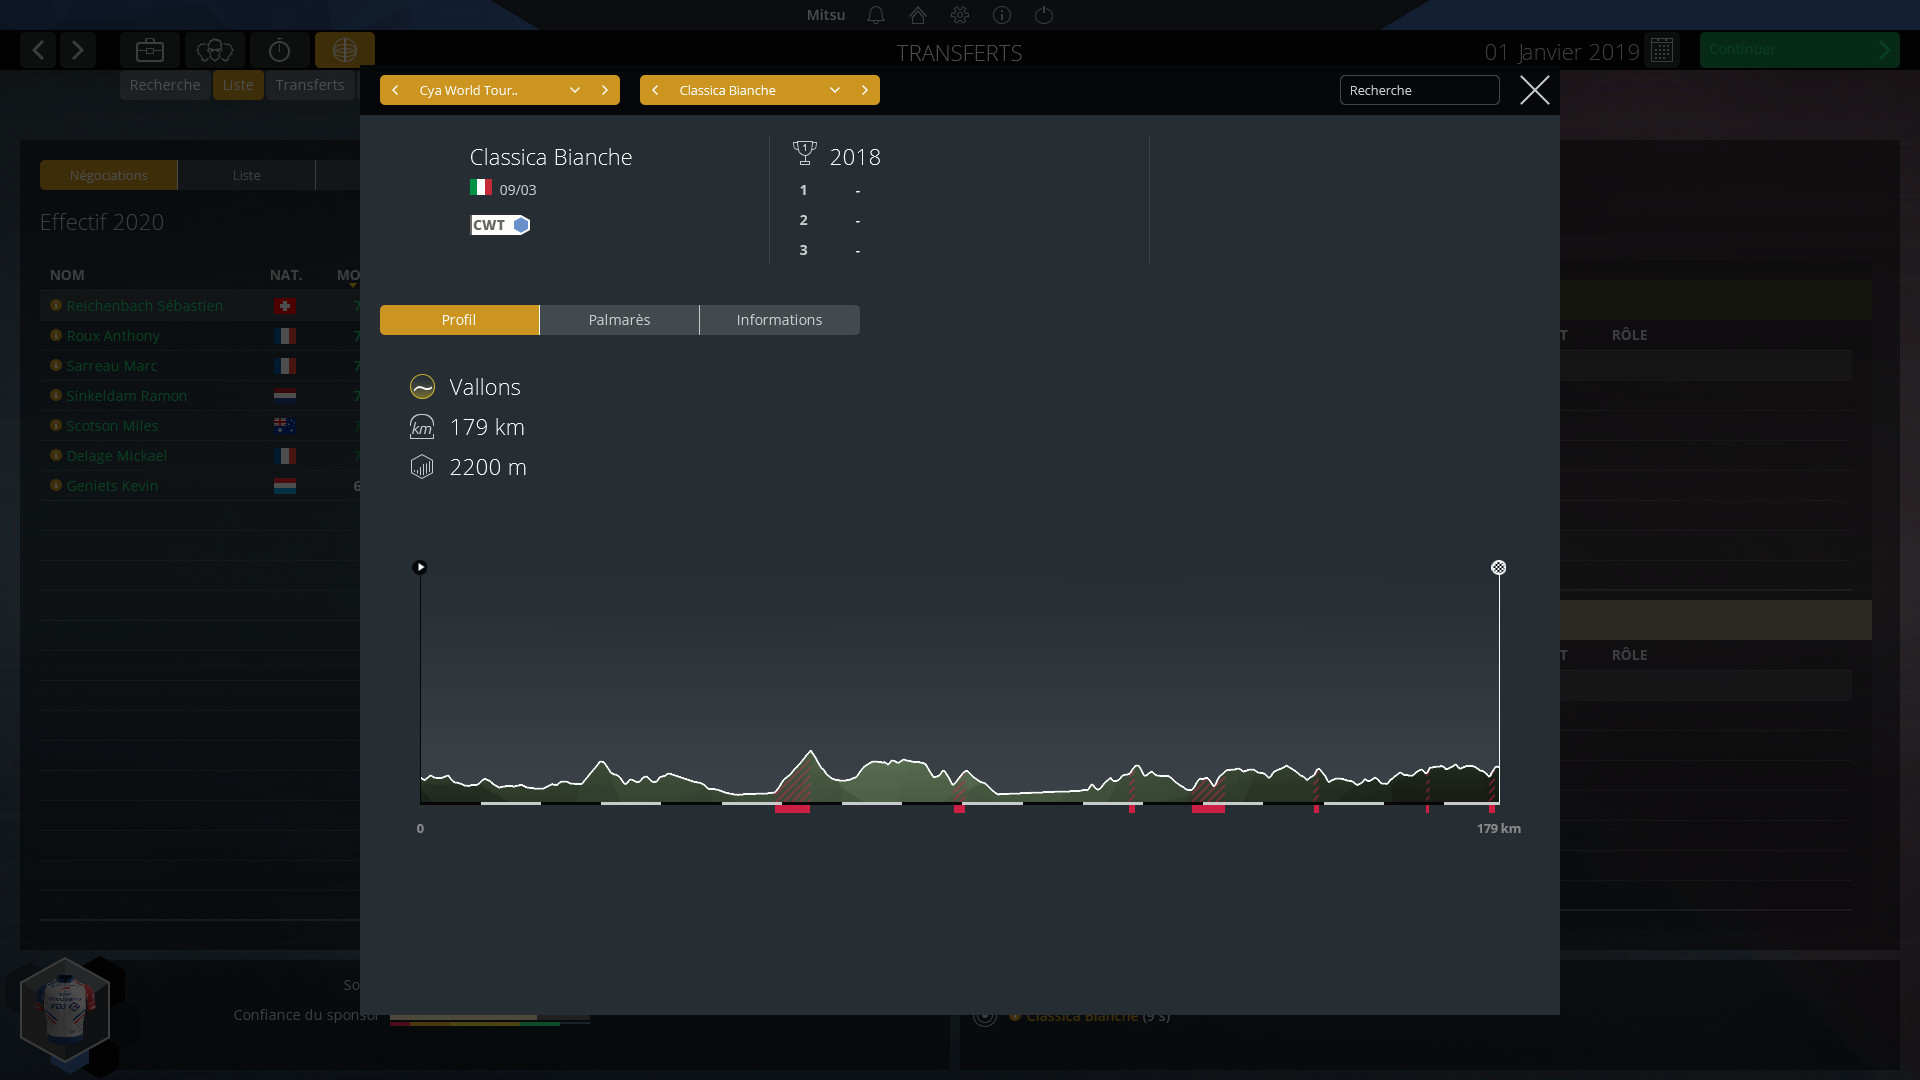Go to next race with the right chevron
Image resolution: width=1920 pixels, height=1080 pixels.
click(866, 90)
